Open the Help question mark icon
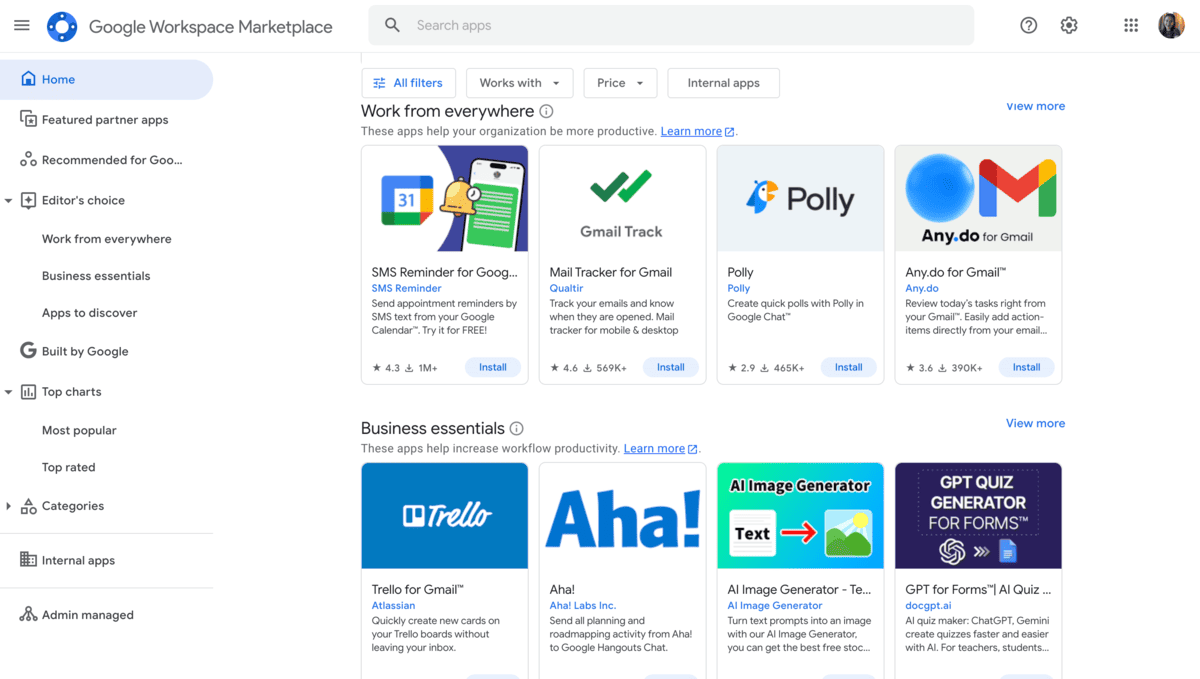1200x679 pixels. coord(1028,26)
